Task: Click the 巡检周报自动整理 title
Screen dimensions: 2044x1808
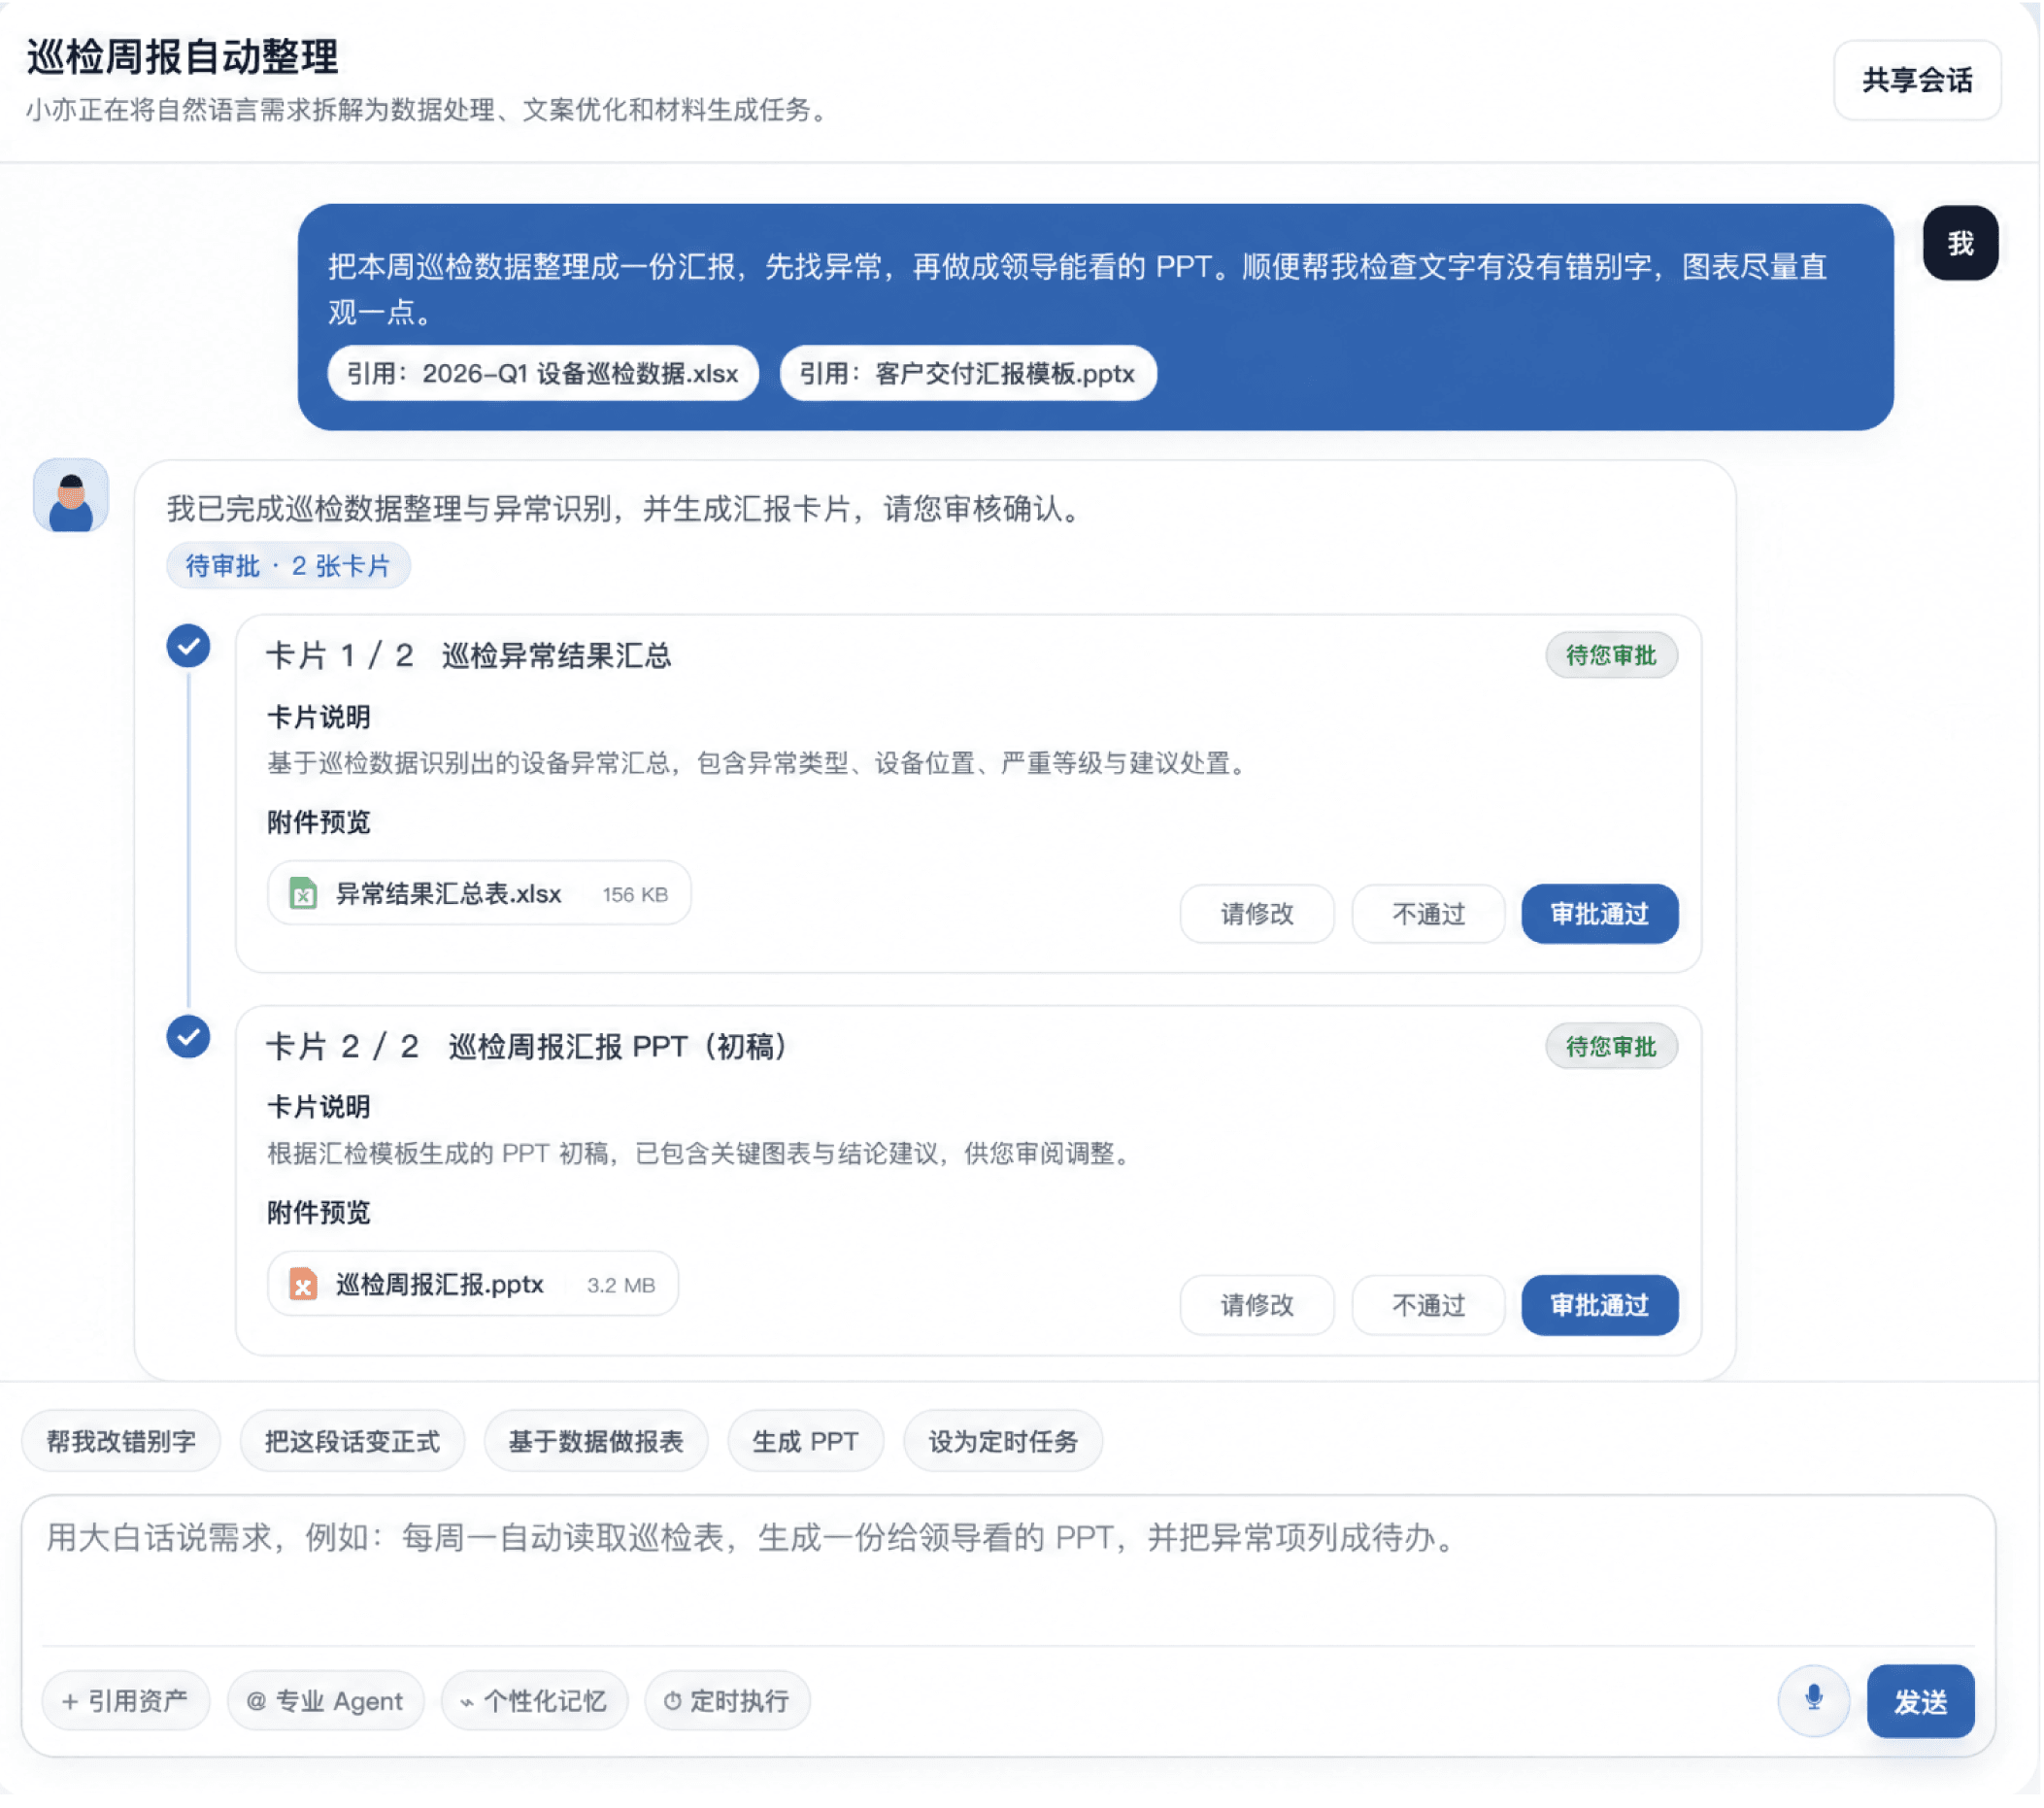Action: point(183,57)
